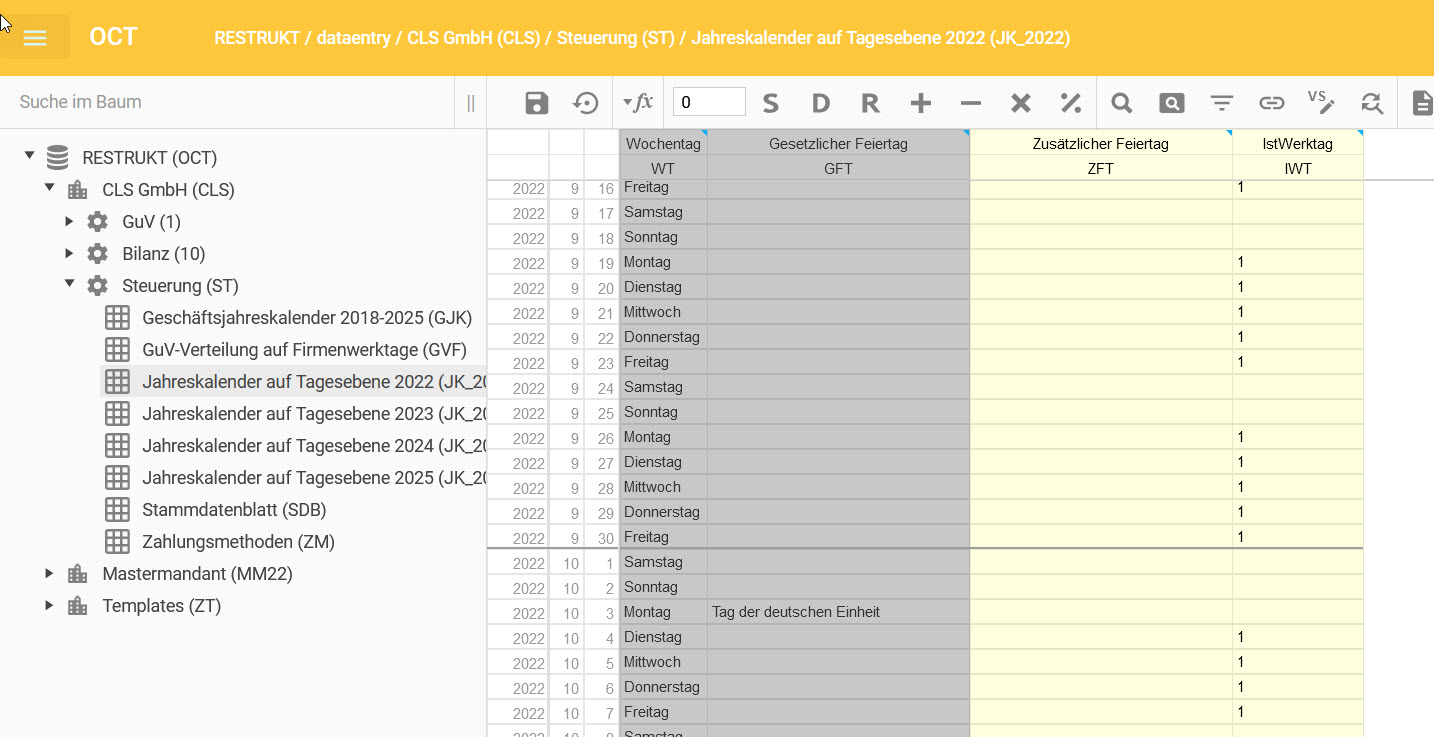Click the minus operation icon
The image size is (1434, 737).
(x=970, y=103)
